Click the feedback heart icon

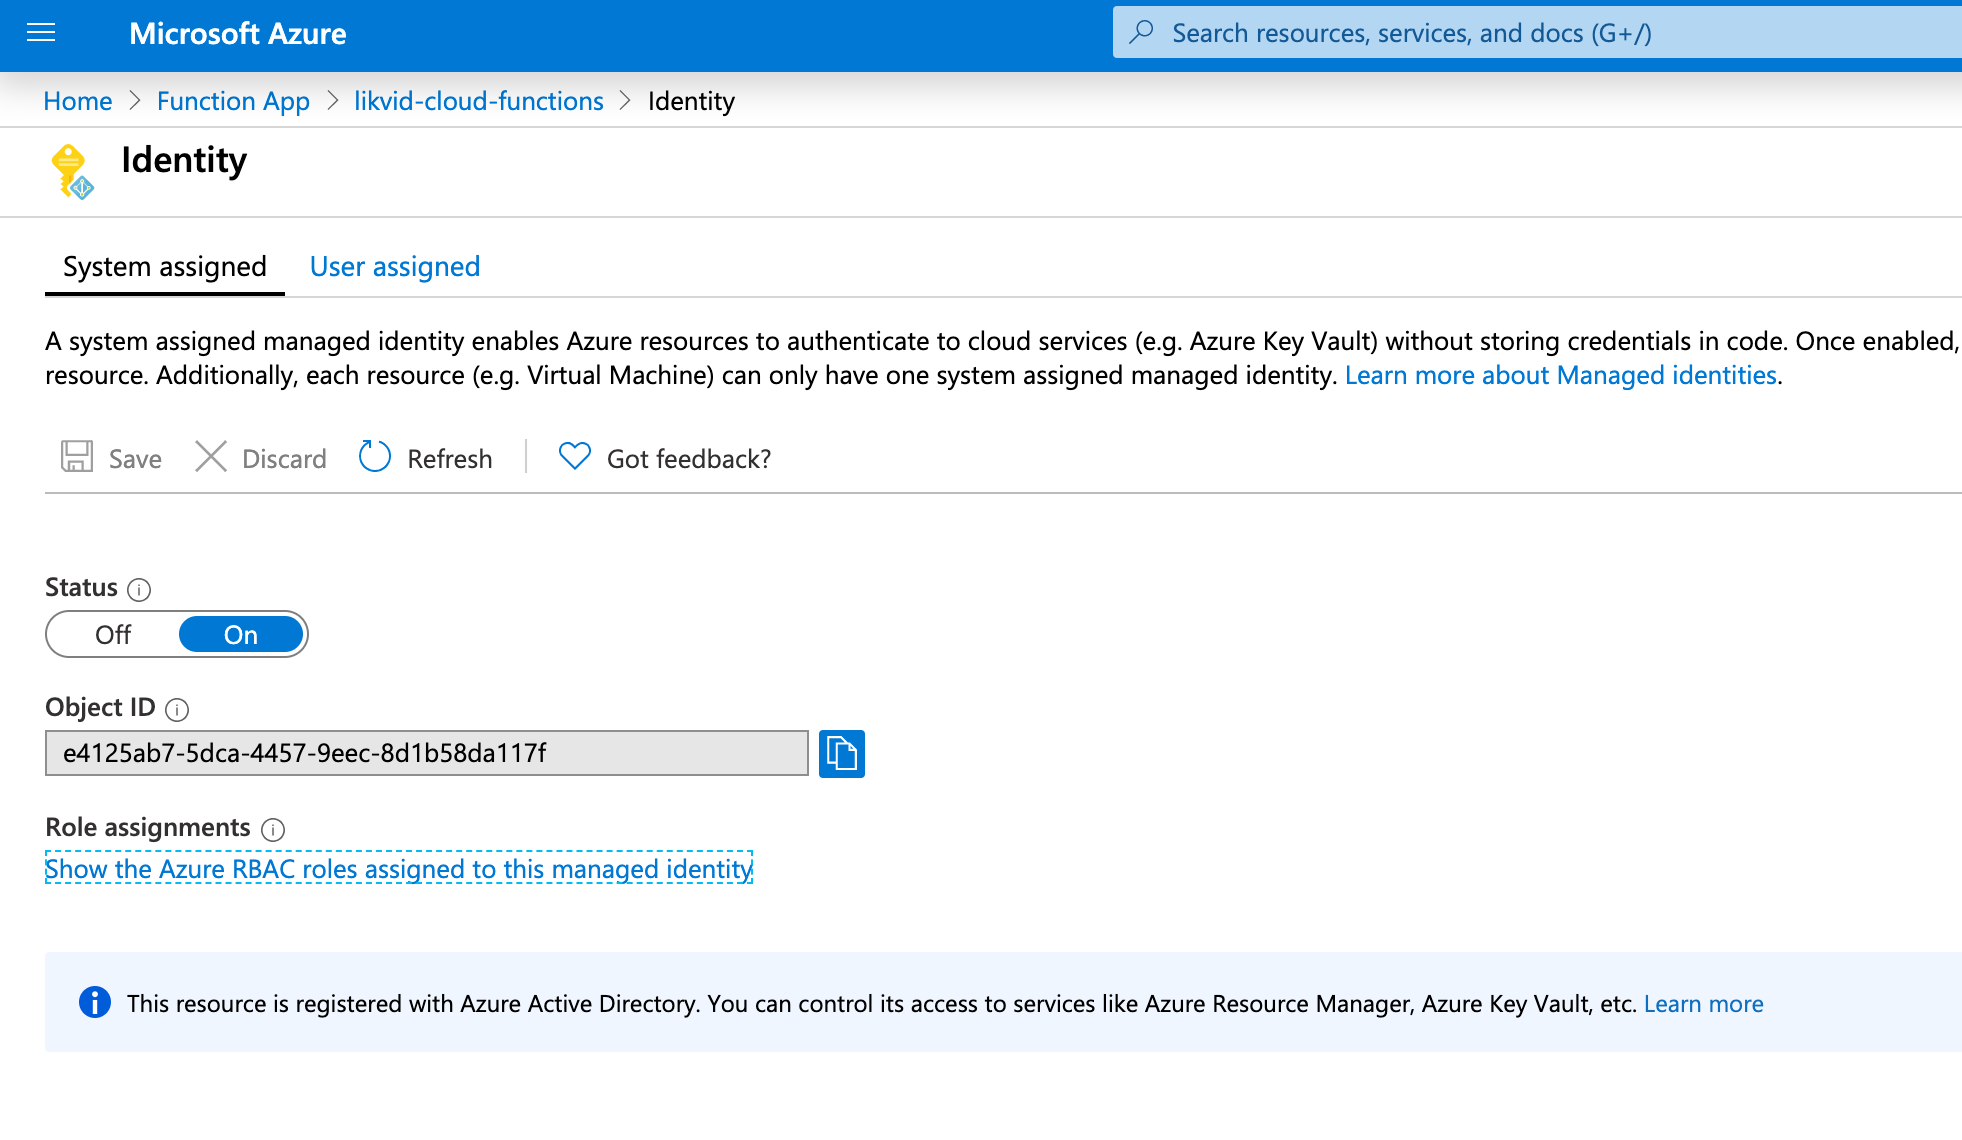pos(574,457)
